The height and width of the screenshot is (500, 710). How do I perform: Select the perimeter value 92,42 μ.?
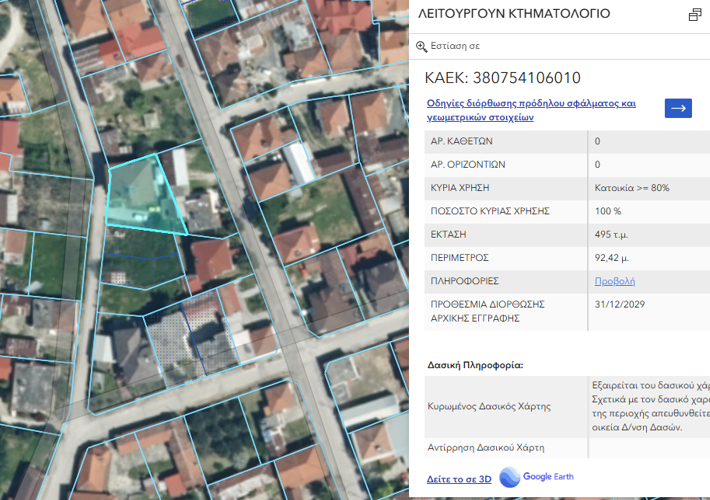click(611, 258)
